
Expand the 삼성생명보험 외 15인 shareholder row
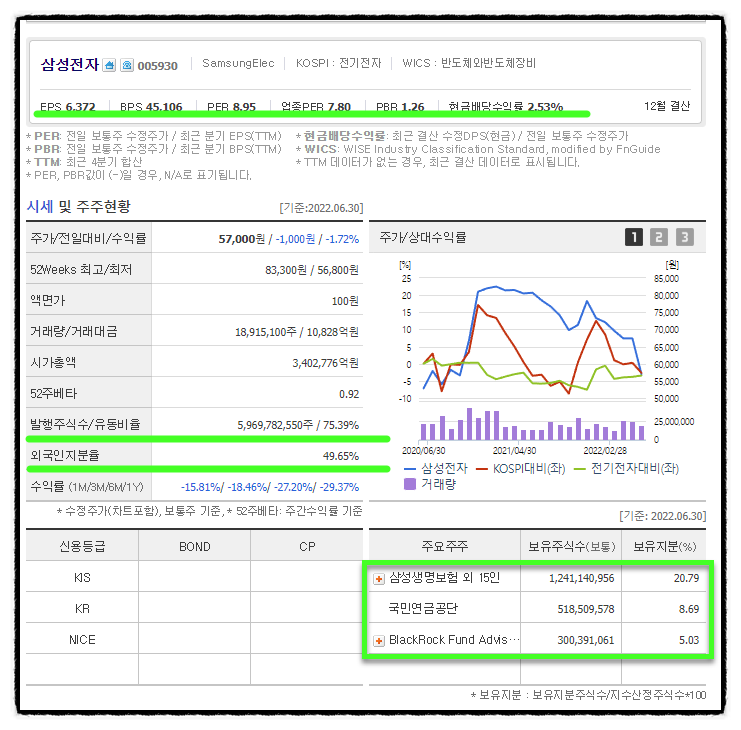coord(379,579)
